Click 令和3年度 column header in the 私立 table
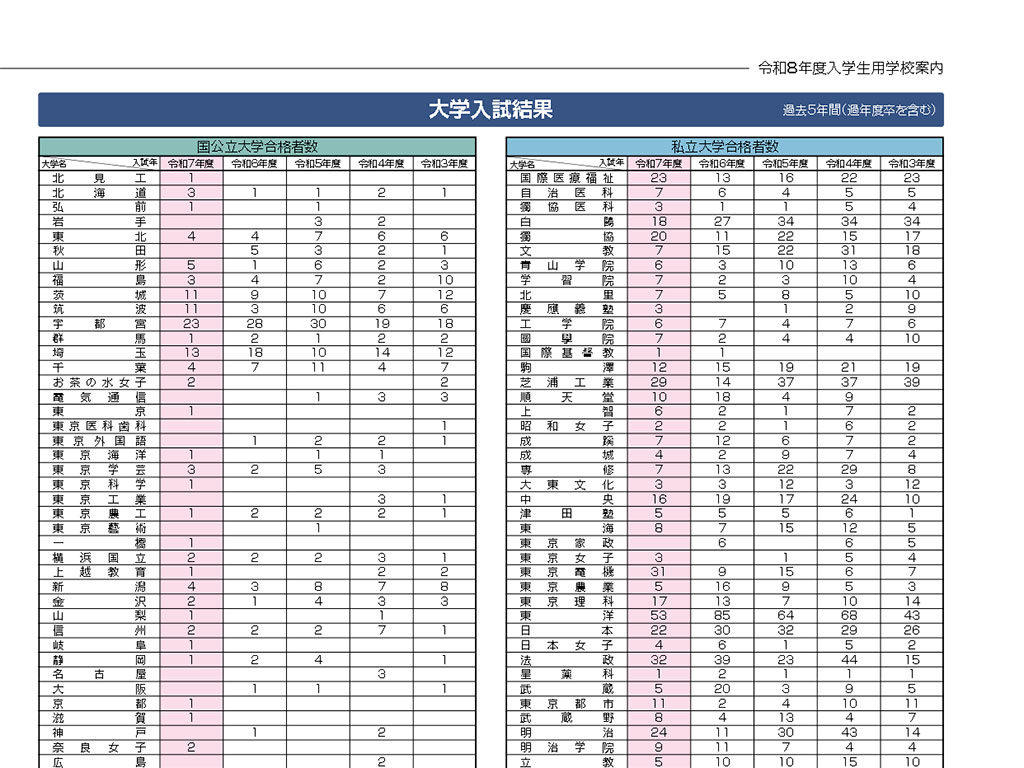The image size is (1024, 768). click(911, 163)
